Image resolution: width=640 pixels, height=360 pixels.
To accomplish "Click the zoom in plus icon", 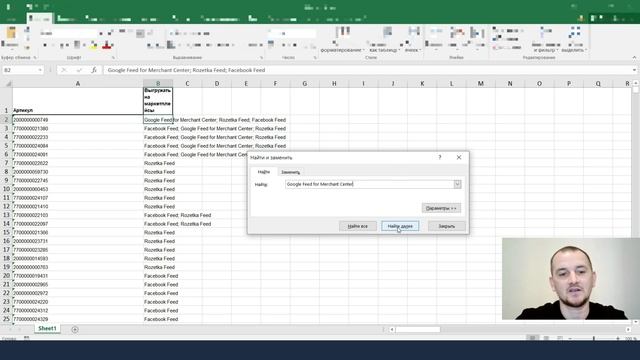I will (618, 338).
